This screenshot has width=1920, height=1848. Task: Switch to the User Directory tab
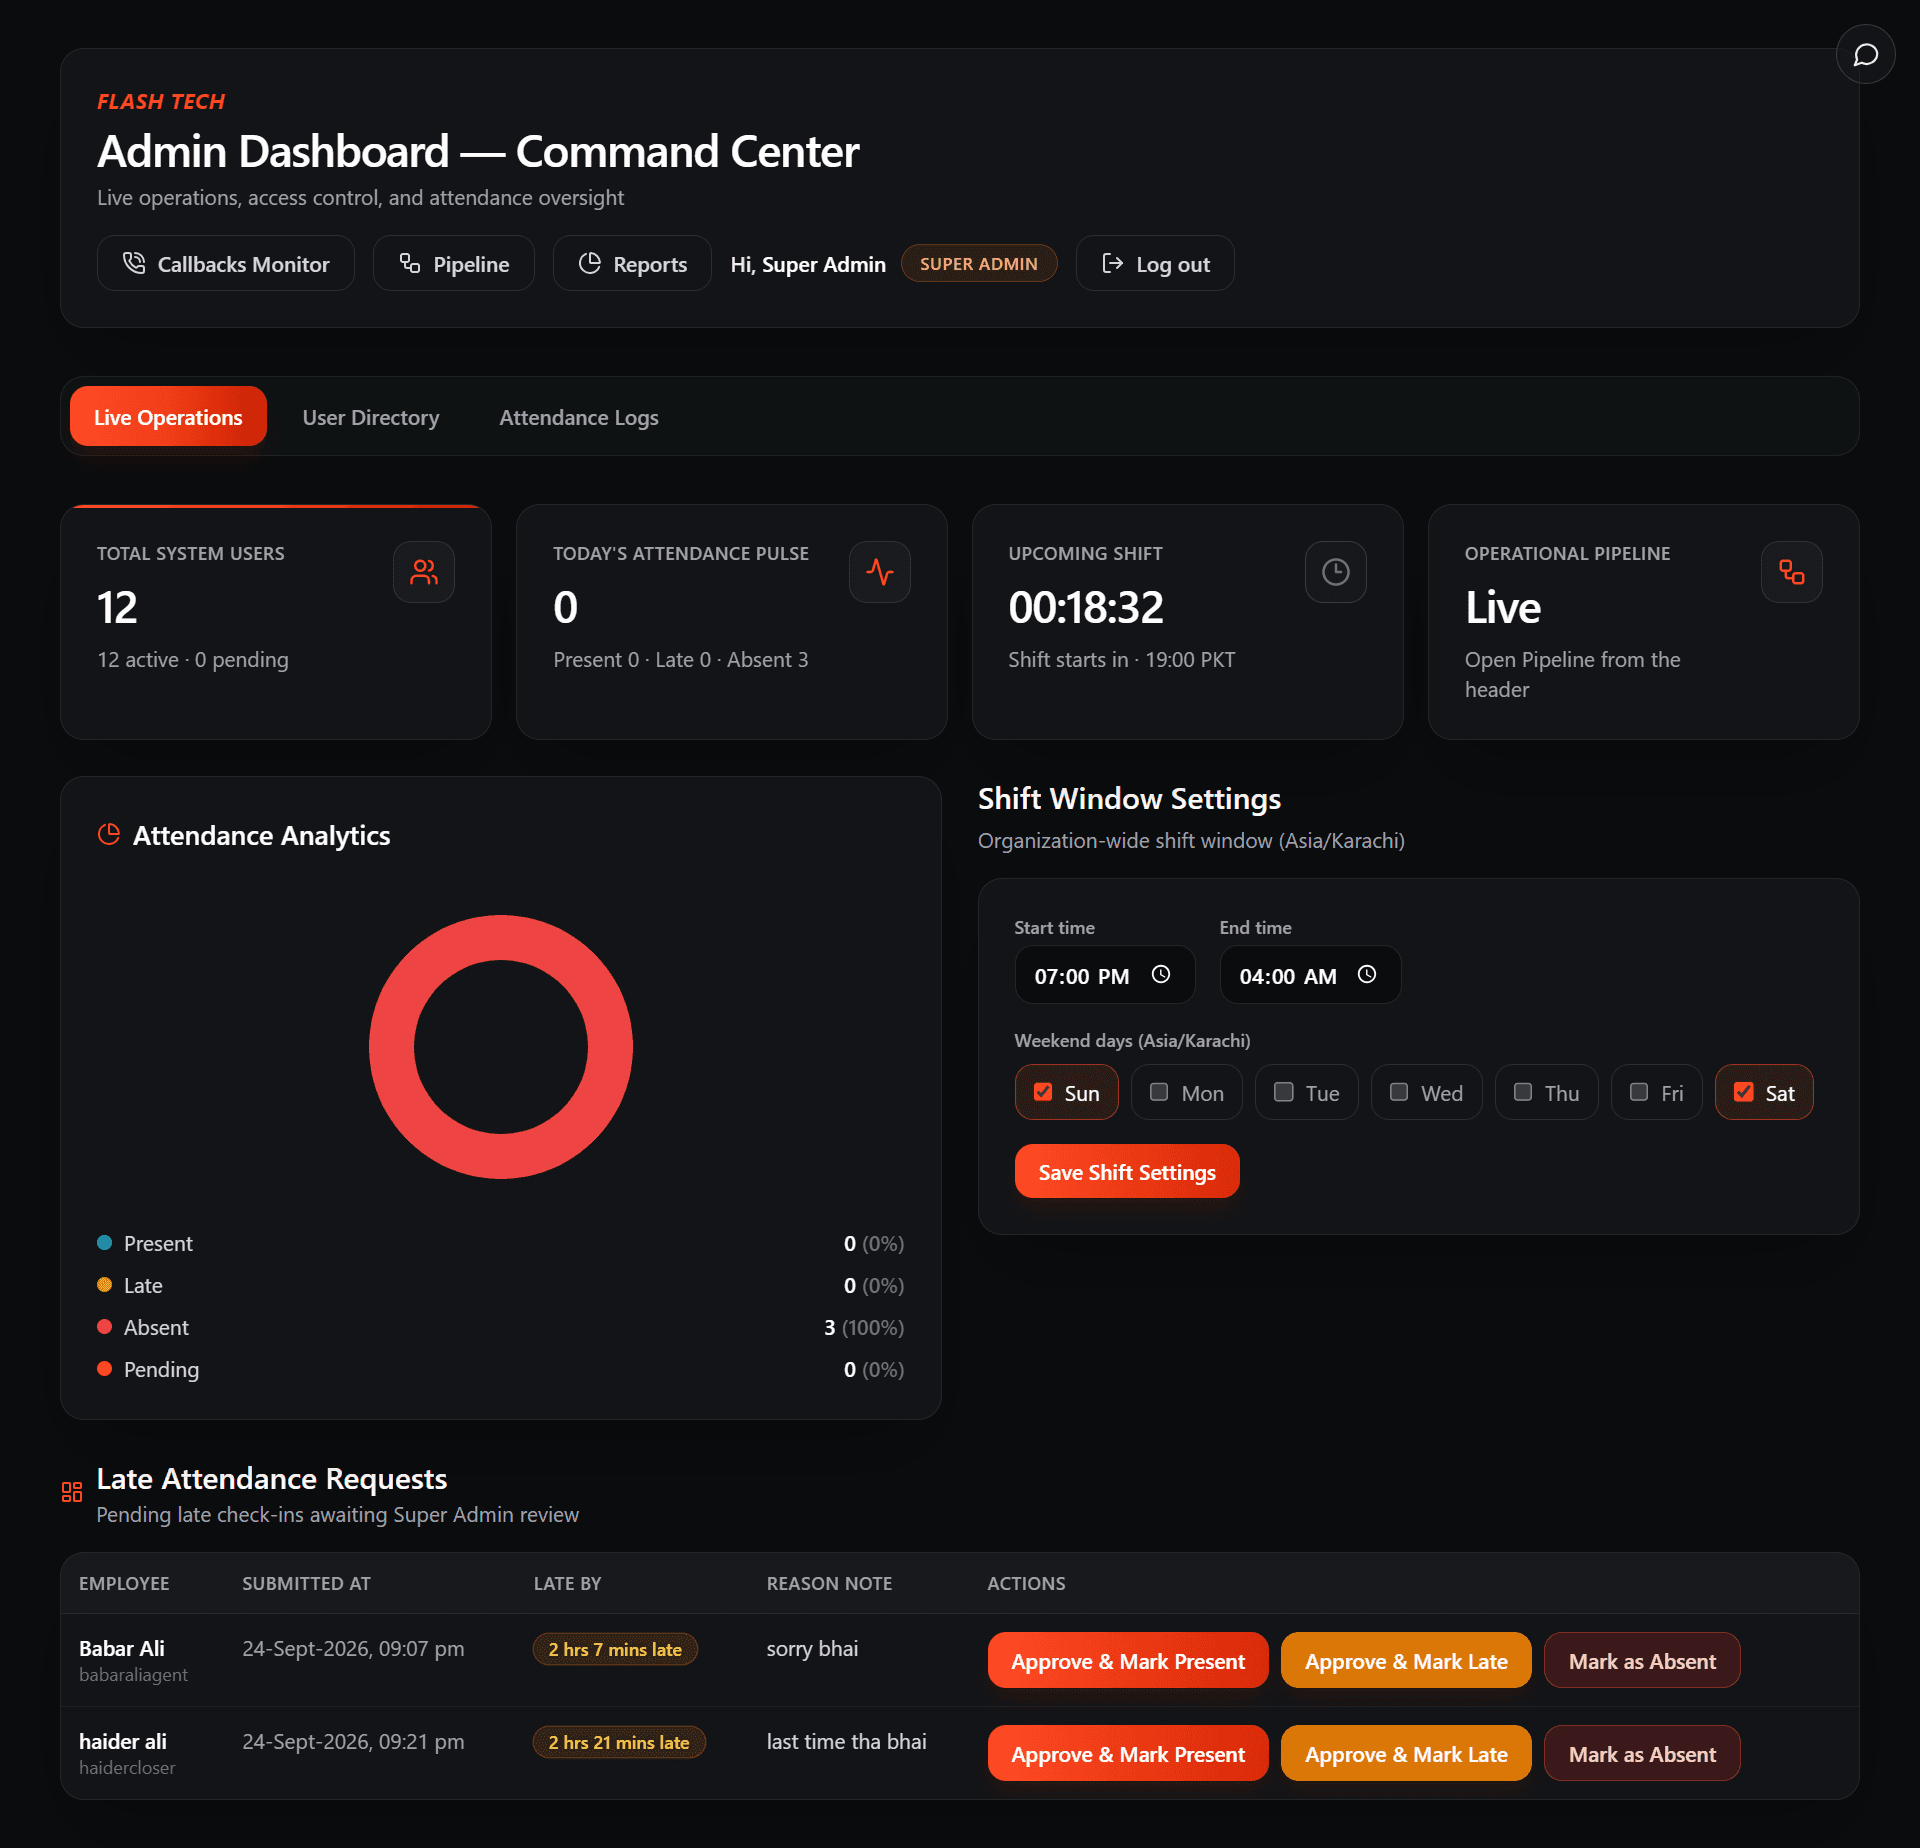371,417
